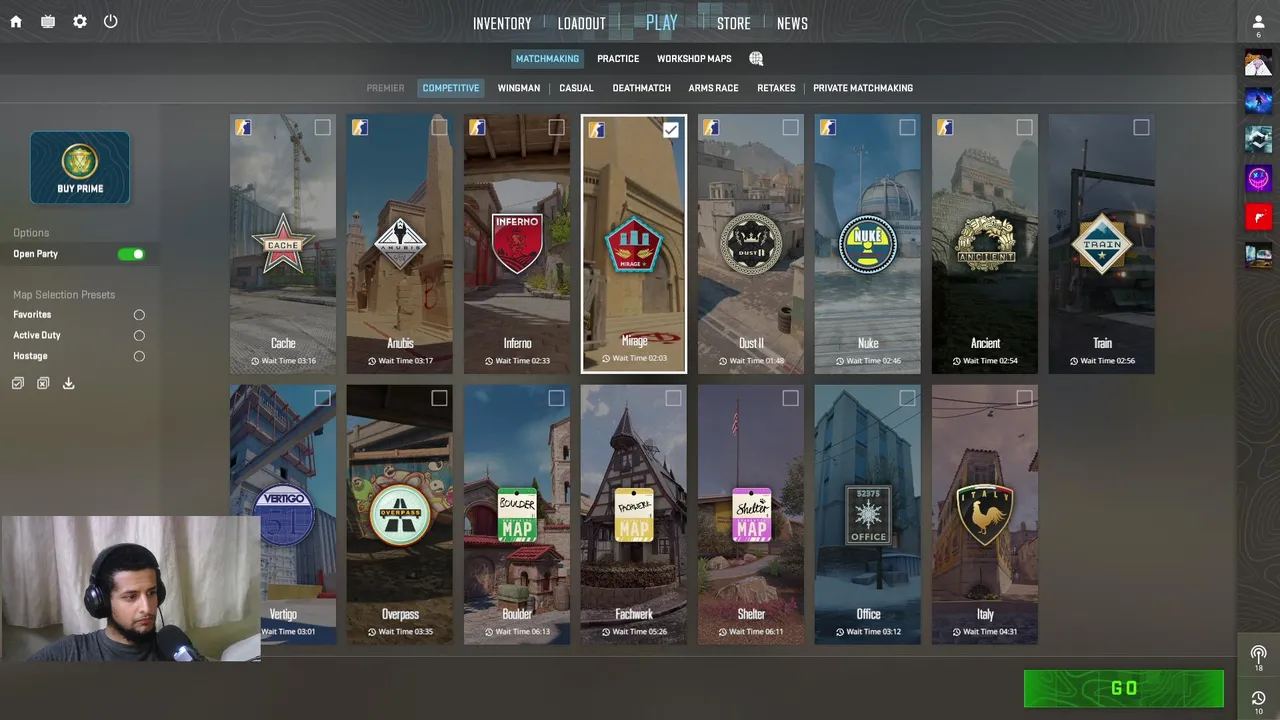This screenshot has width=1280, height=720.
Task: Disable the Open Party toggle
Action: [131, 254]
